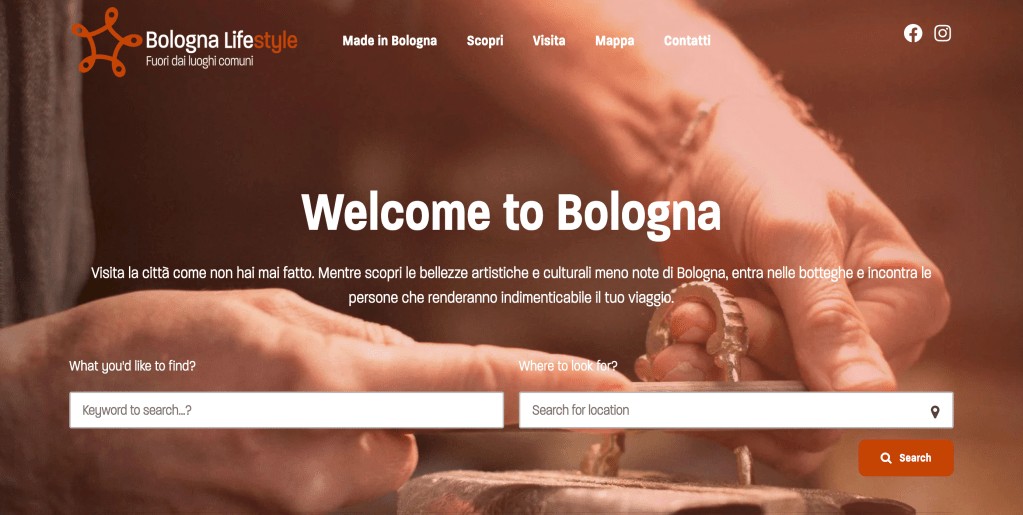The height and width of the screenshot is (515, 1023).
Task: Click the location pin icon in the location field
Action: tap(935, 412)
